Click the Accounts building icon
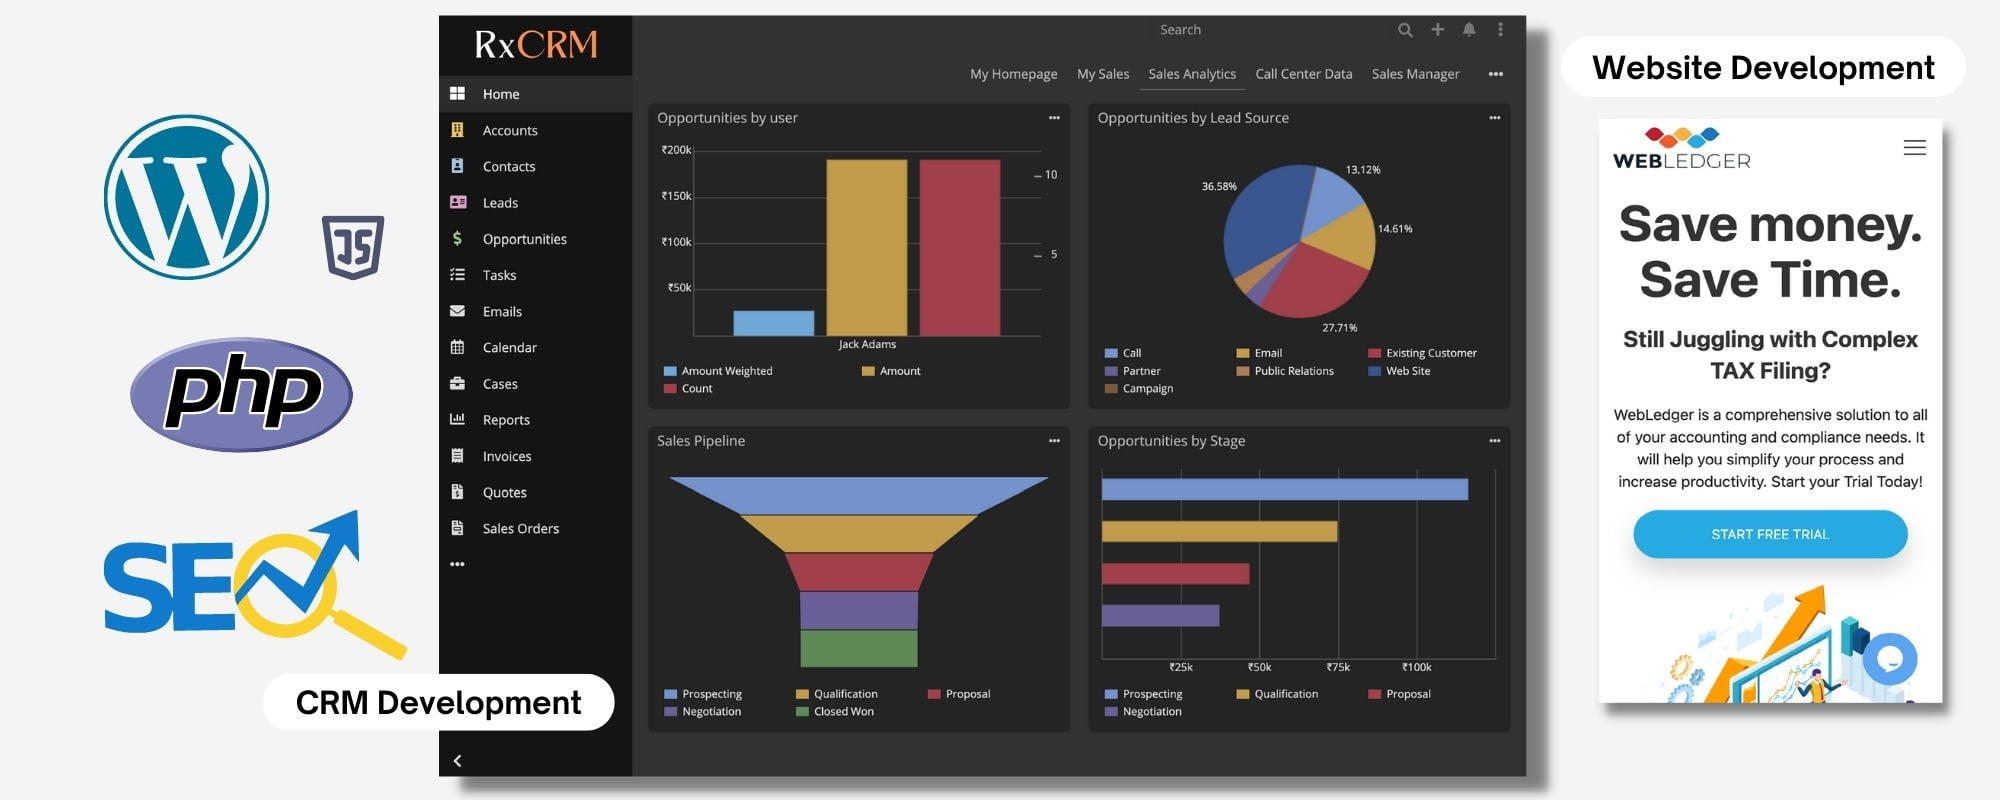Screen dimensions: 2000x800 click(x=457, y=130)
